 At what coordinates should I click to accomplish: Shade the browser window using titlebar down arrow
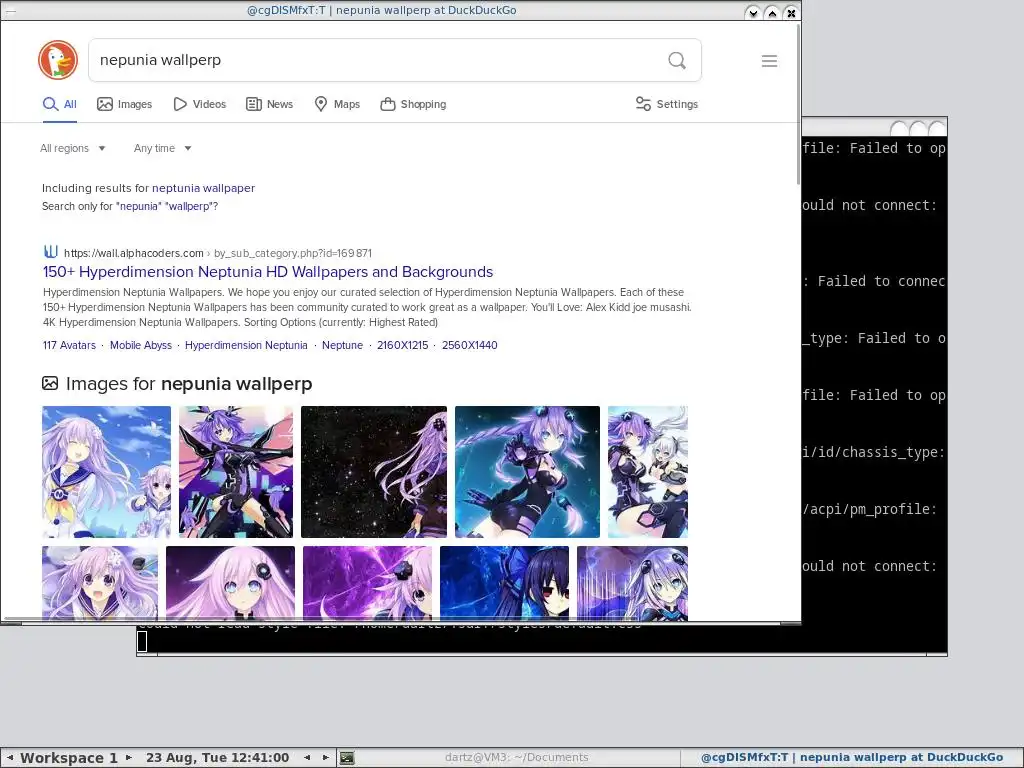click(753, 12)
